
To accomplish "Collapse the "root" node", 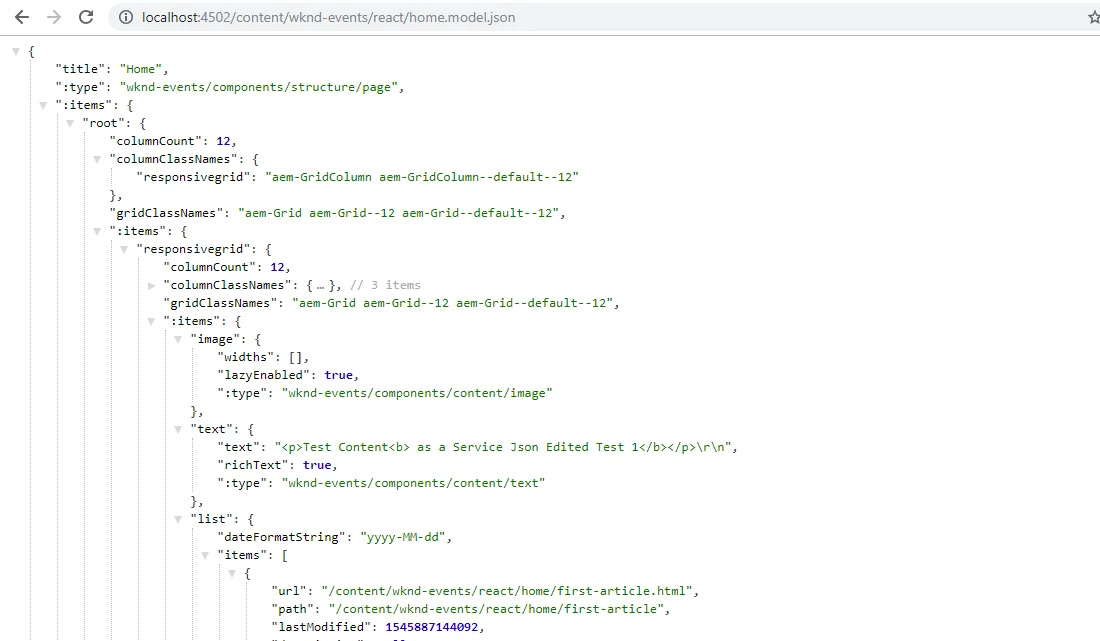I will (69, 123).
